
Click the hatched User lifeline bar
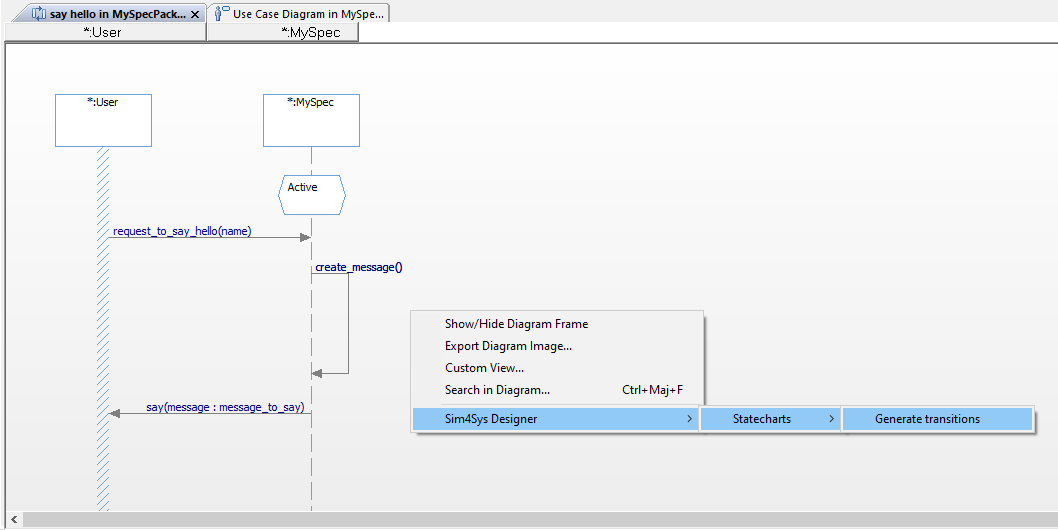point(103,329)
